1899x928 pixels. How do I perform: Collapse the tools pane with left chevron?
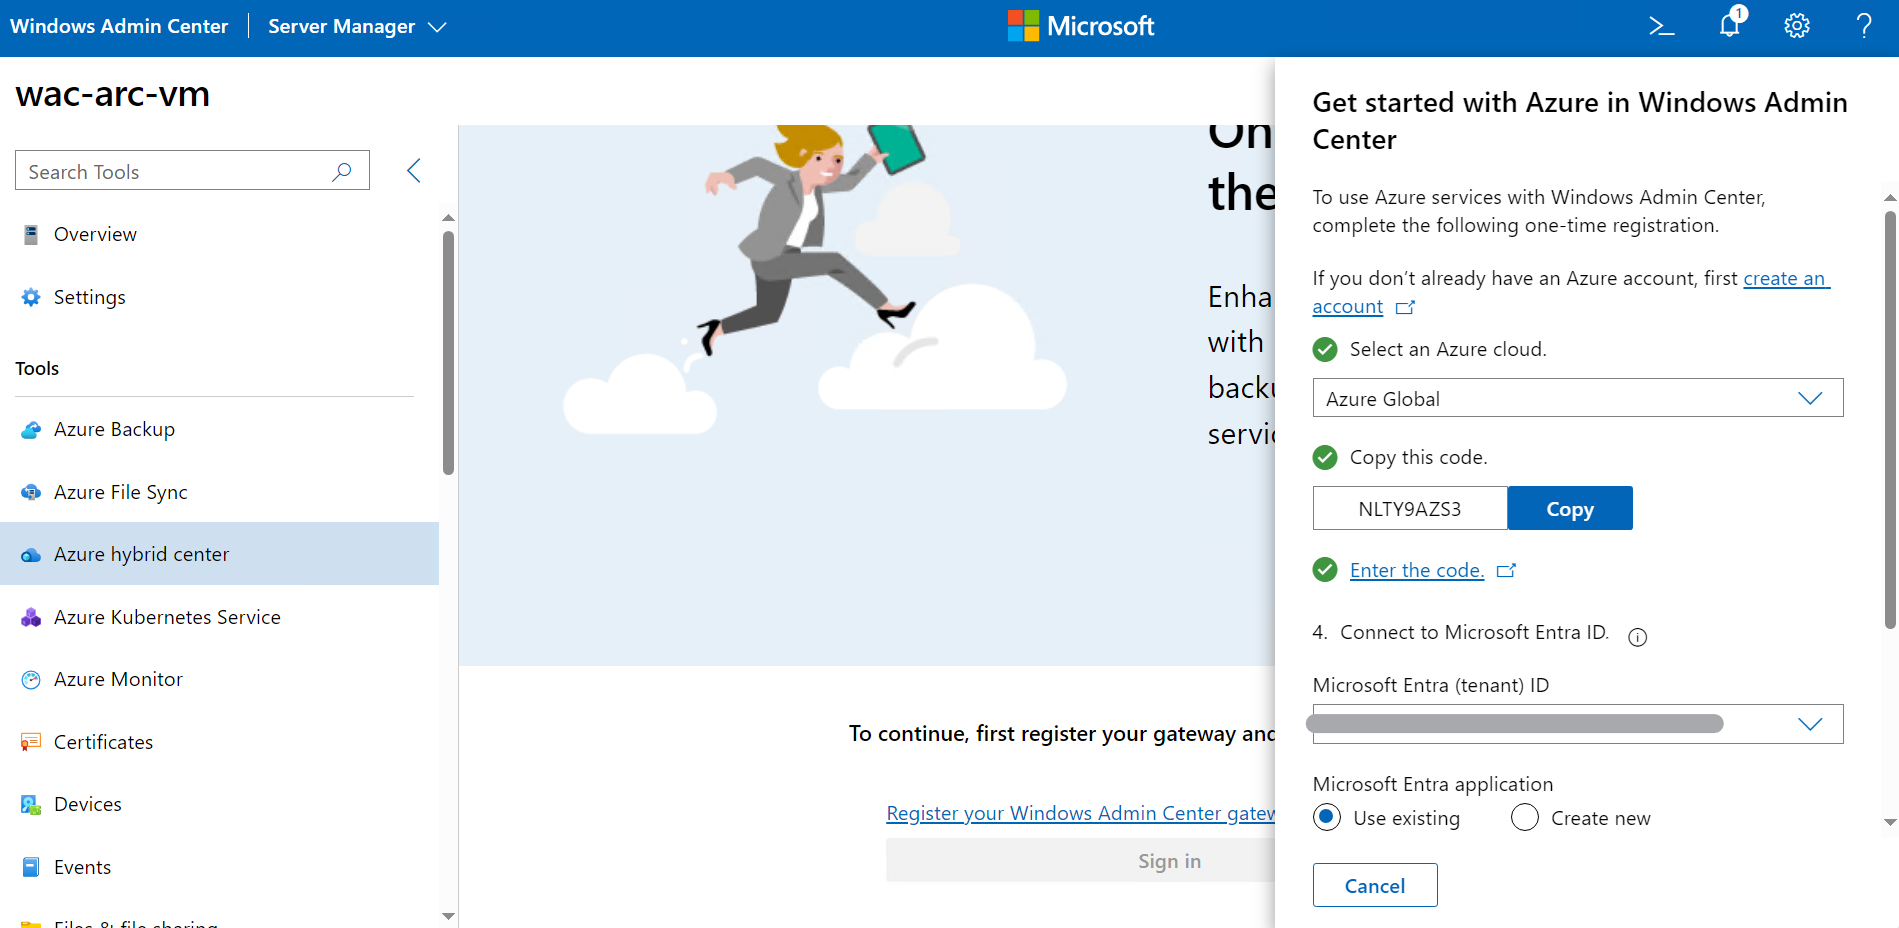[414, 170]
